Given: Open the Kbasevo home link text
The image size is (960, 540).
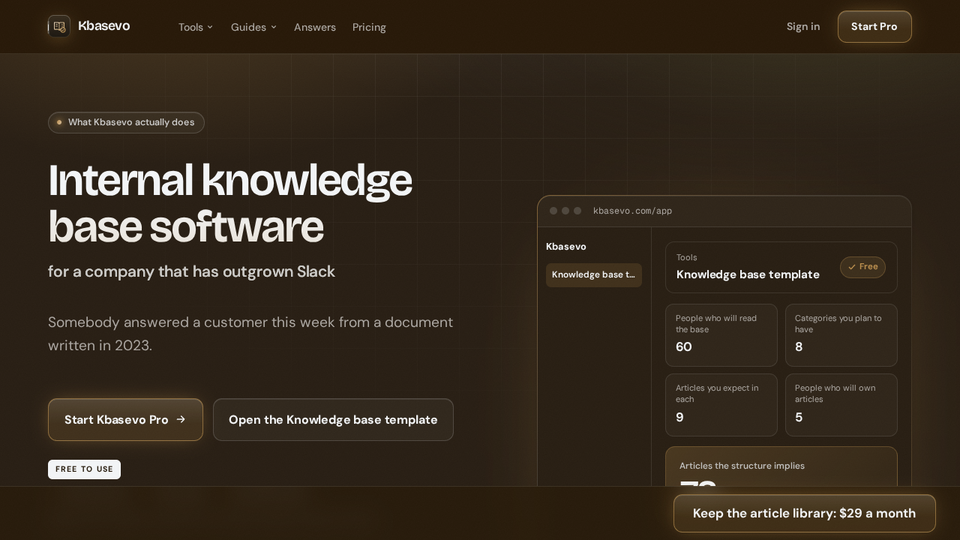Looking at the screenshot, I should click(103, 26).
